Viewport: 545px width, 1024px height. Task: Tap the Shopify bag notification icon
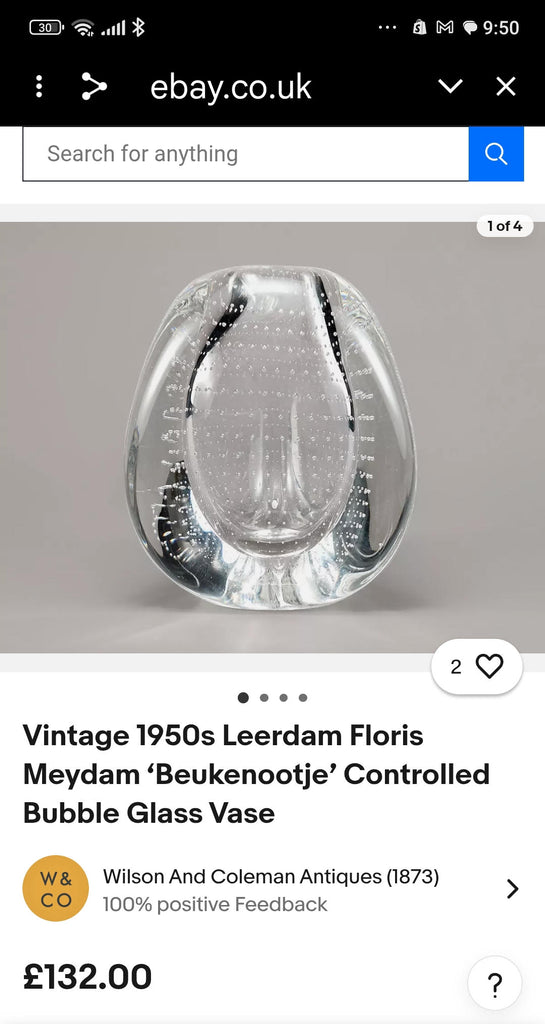coord(419,27)
